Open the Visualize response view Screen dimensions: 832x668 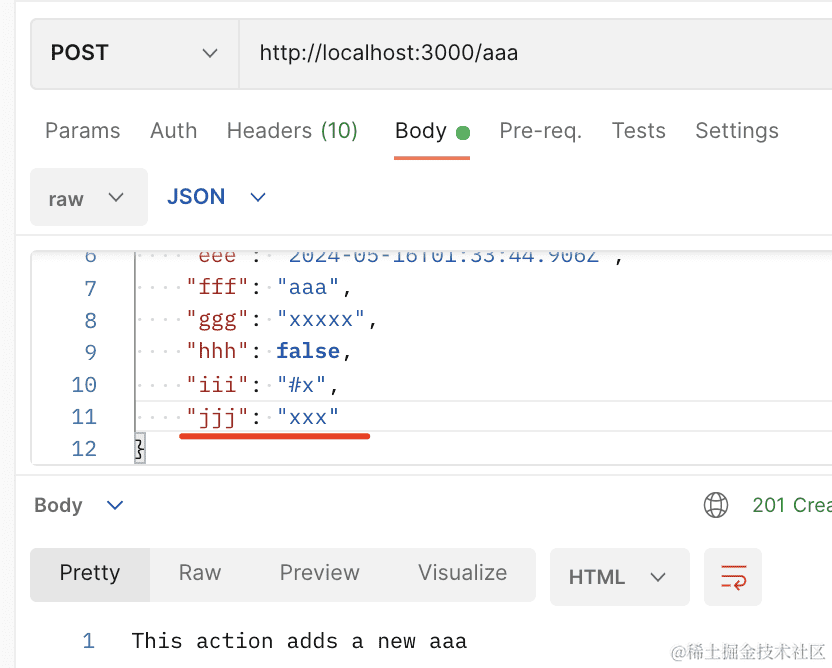coord(462,573)
